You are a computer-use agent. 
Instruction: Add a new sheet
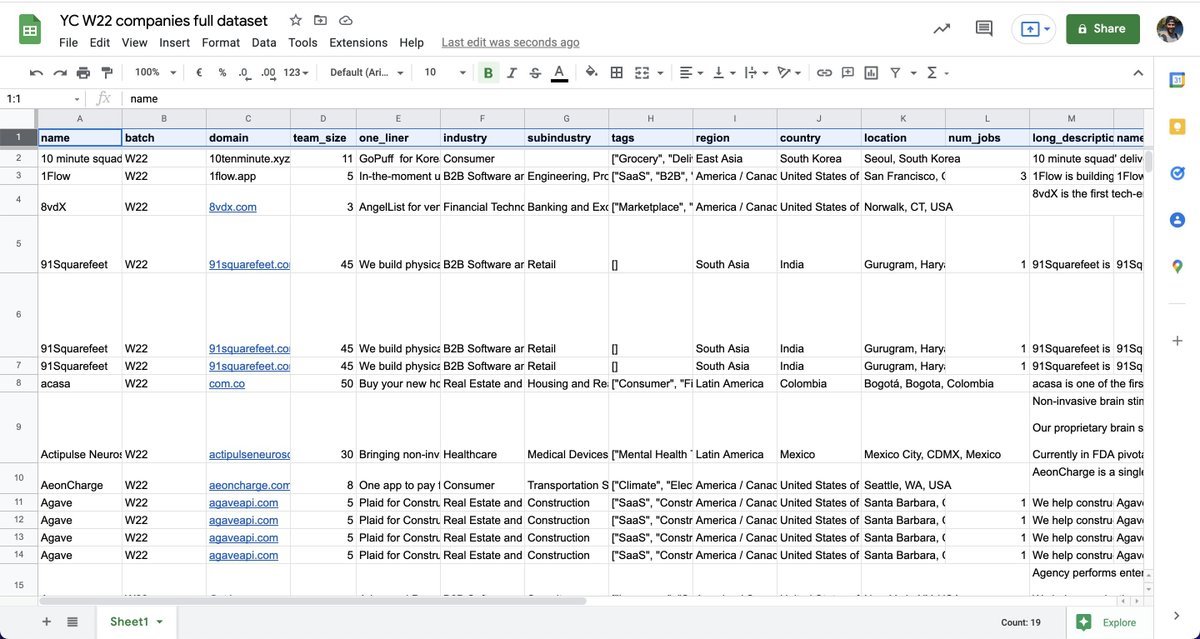point(46,622)
